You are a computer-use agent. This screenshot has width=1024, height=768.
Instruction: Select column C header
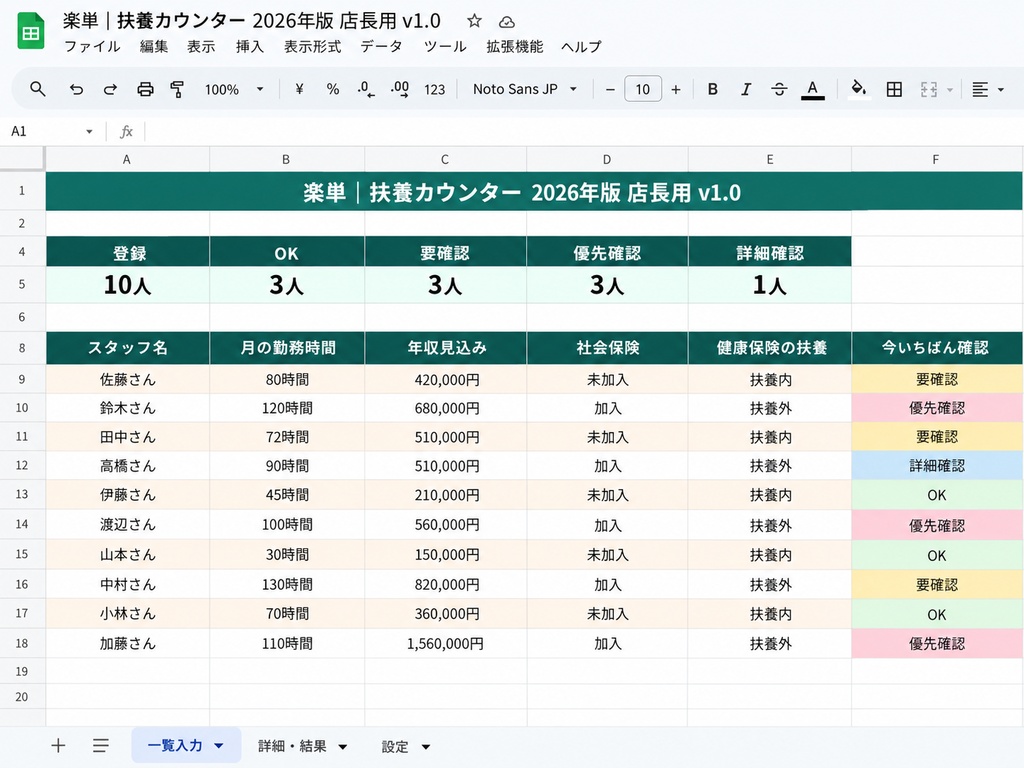445,159
